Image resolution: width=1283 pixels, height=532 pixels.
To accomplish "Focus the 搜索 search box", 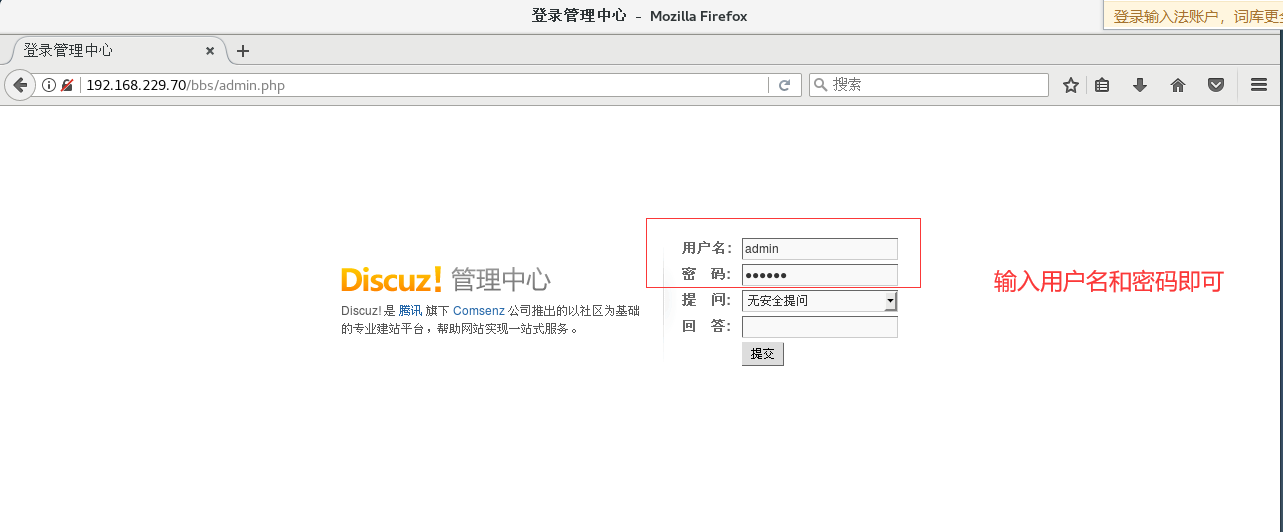I will pos(928,85).
